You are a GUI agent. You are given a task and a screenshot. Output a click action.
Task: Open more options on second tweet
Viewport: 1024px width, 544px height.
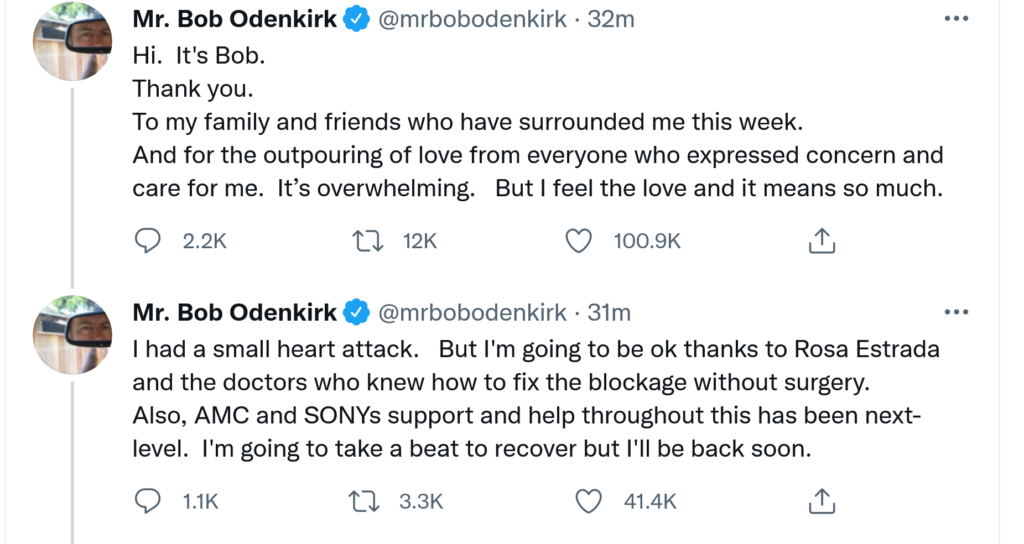(x=956, y=312)
